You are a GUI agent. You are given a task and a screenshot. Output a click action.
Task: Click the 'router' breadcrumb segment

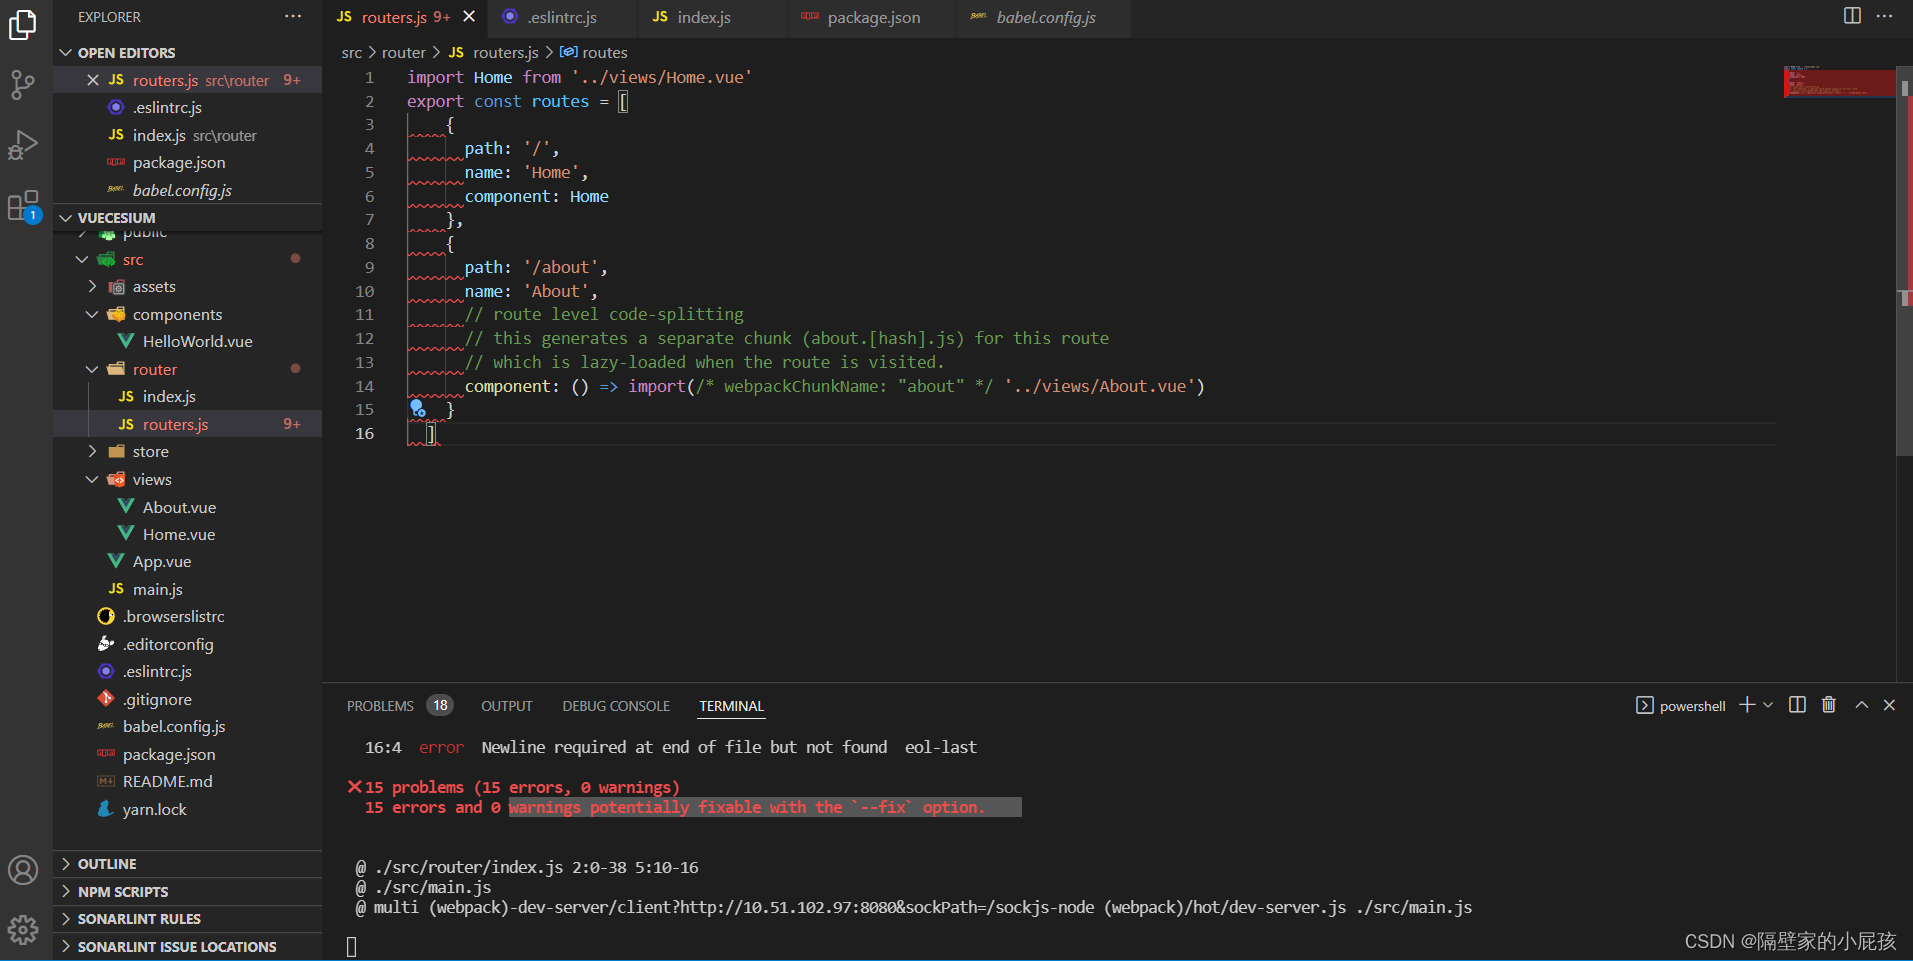pos(404,53)
